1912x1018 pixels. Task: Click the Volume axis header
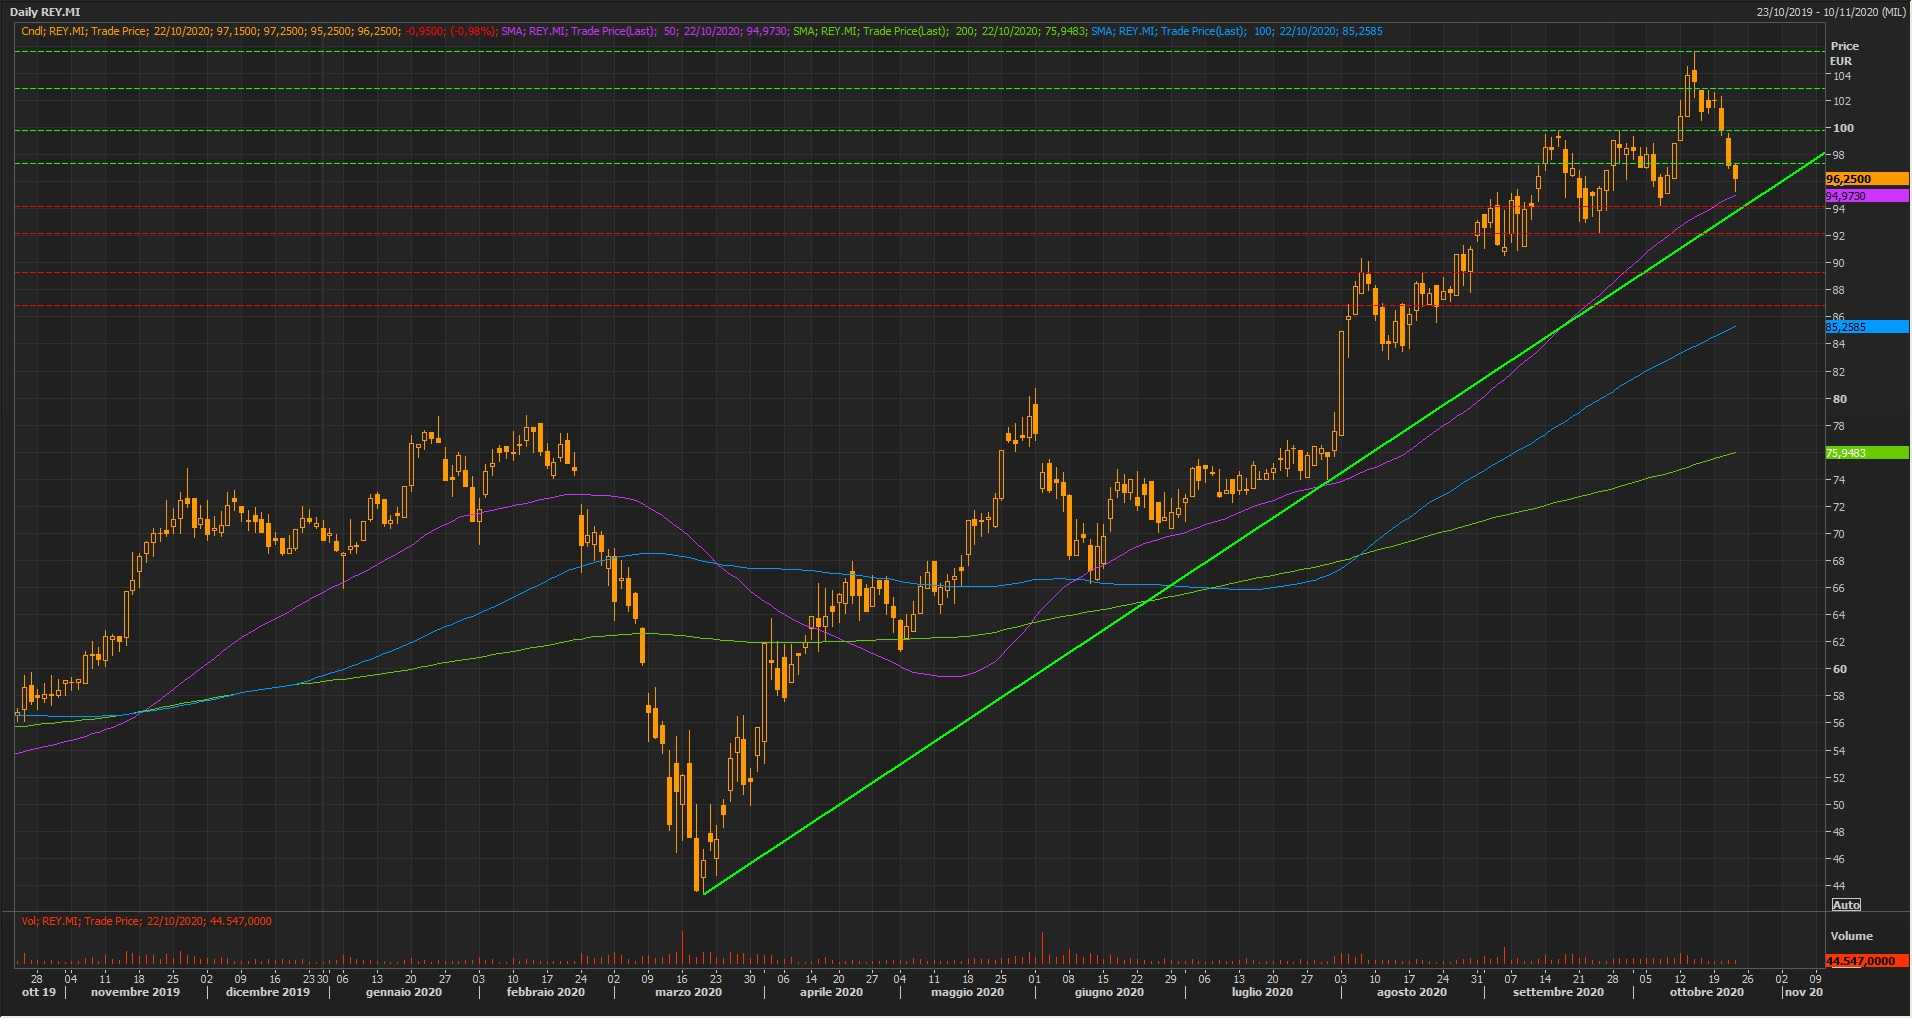(x=1851, y=936)
